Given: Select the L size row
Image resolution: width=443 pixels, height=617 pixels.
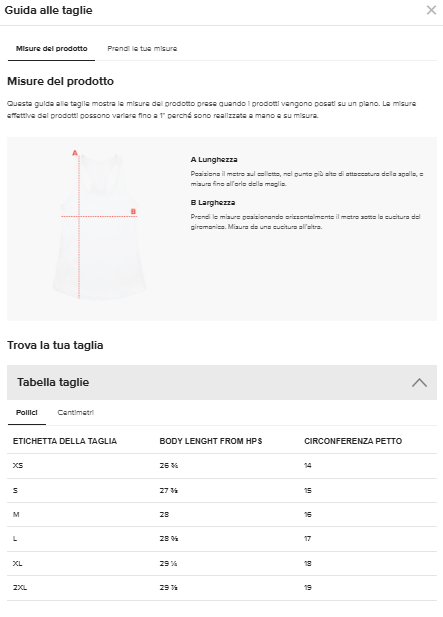Looking at the screenshot, I should (x=222, y=539).
